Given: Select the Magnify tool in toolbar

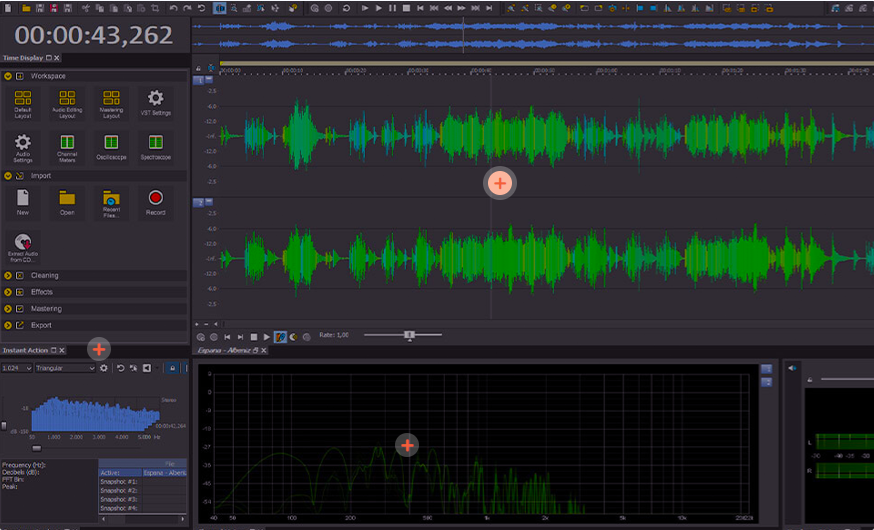Looking at the screenshot, I should pos(234,8).
